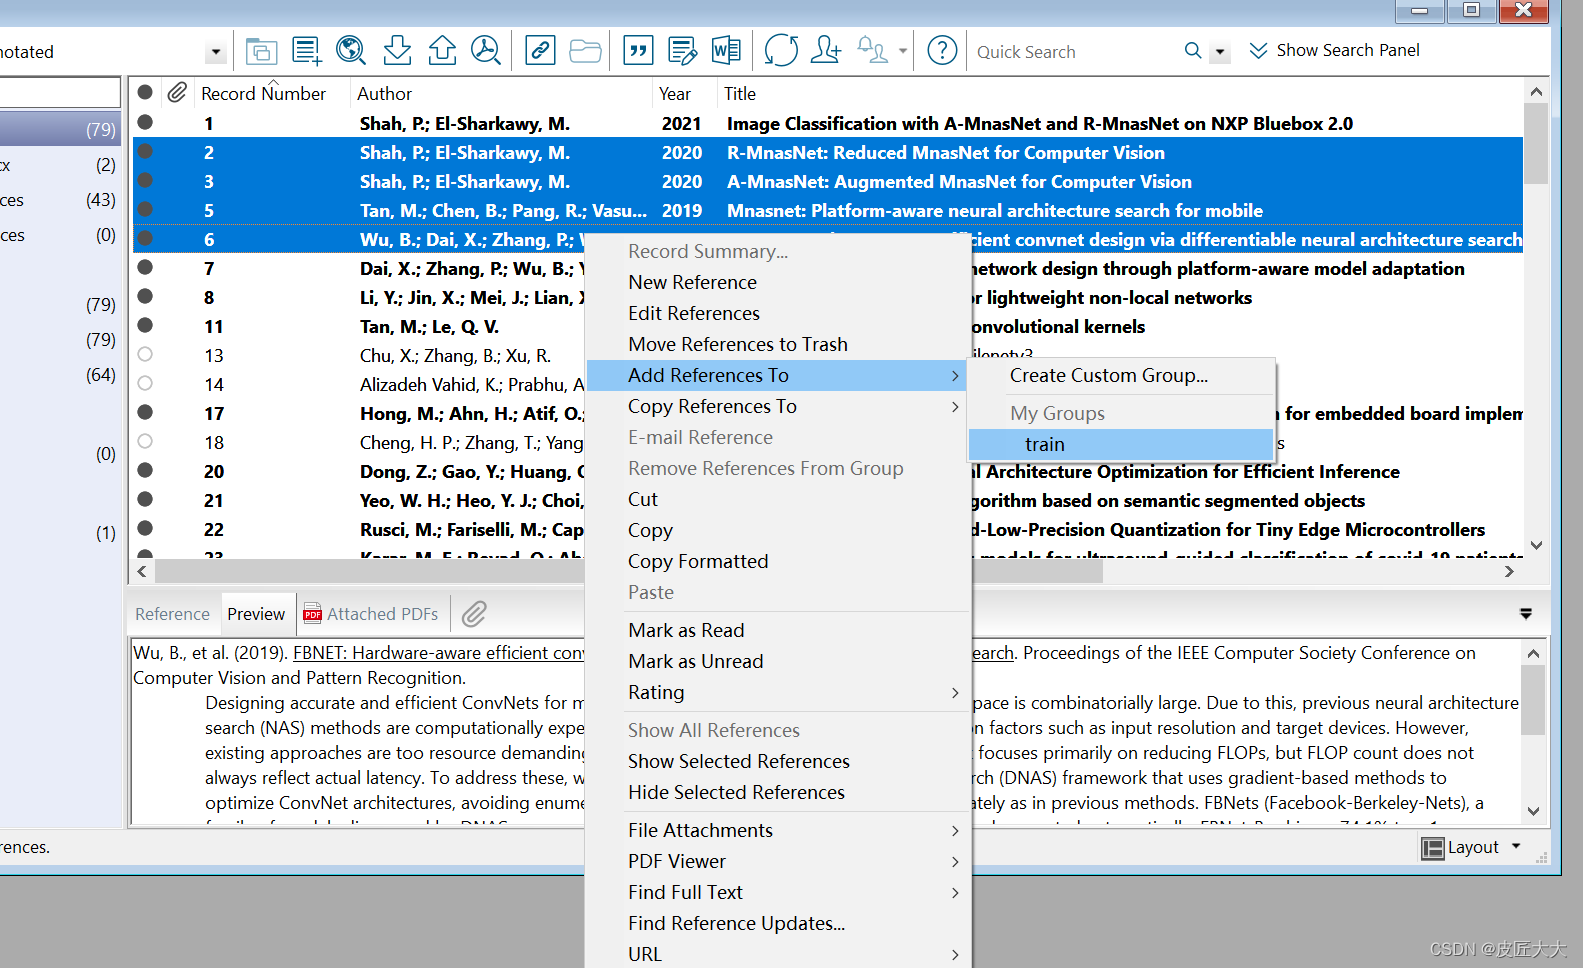Click the New Reference toolbar icon
Viewport: 1583px width, 968px height.
(306, 50)
